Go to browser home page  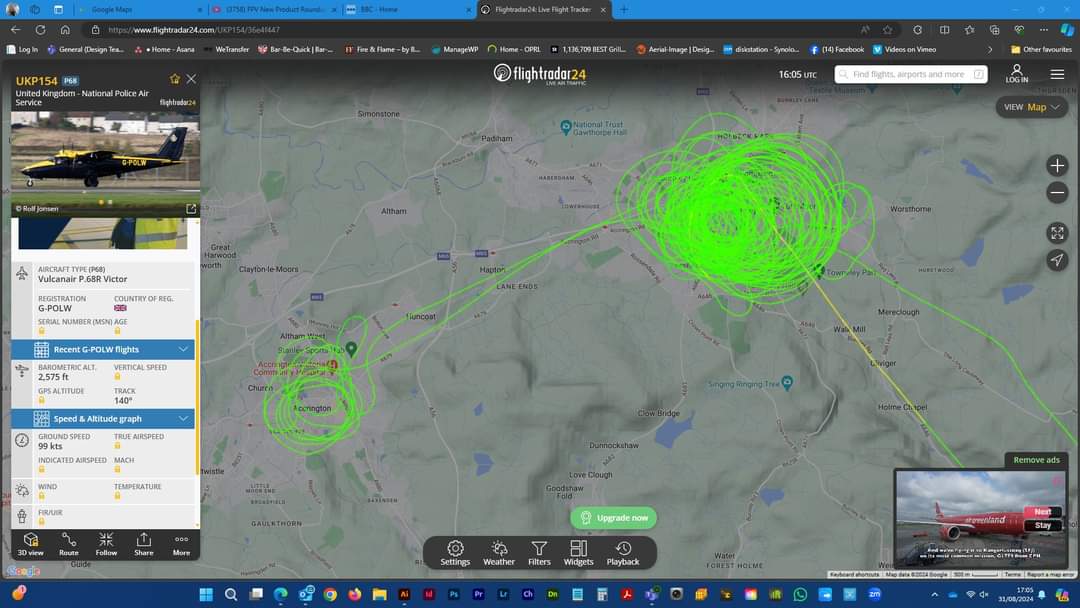coord(65,30)
